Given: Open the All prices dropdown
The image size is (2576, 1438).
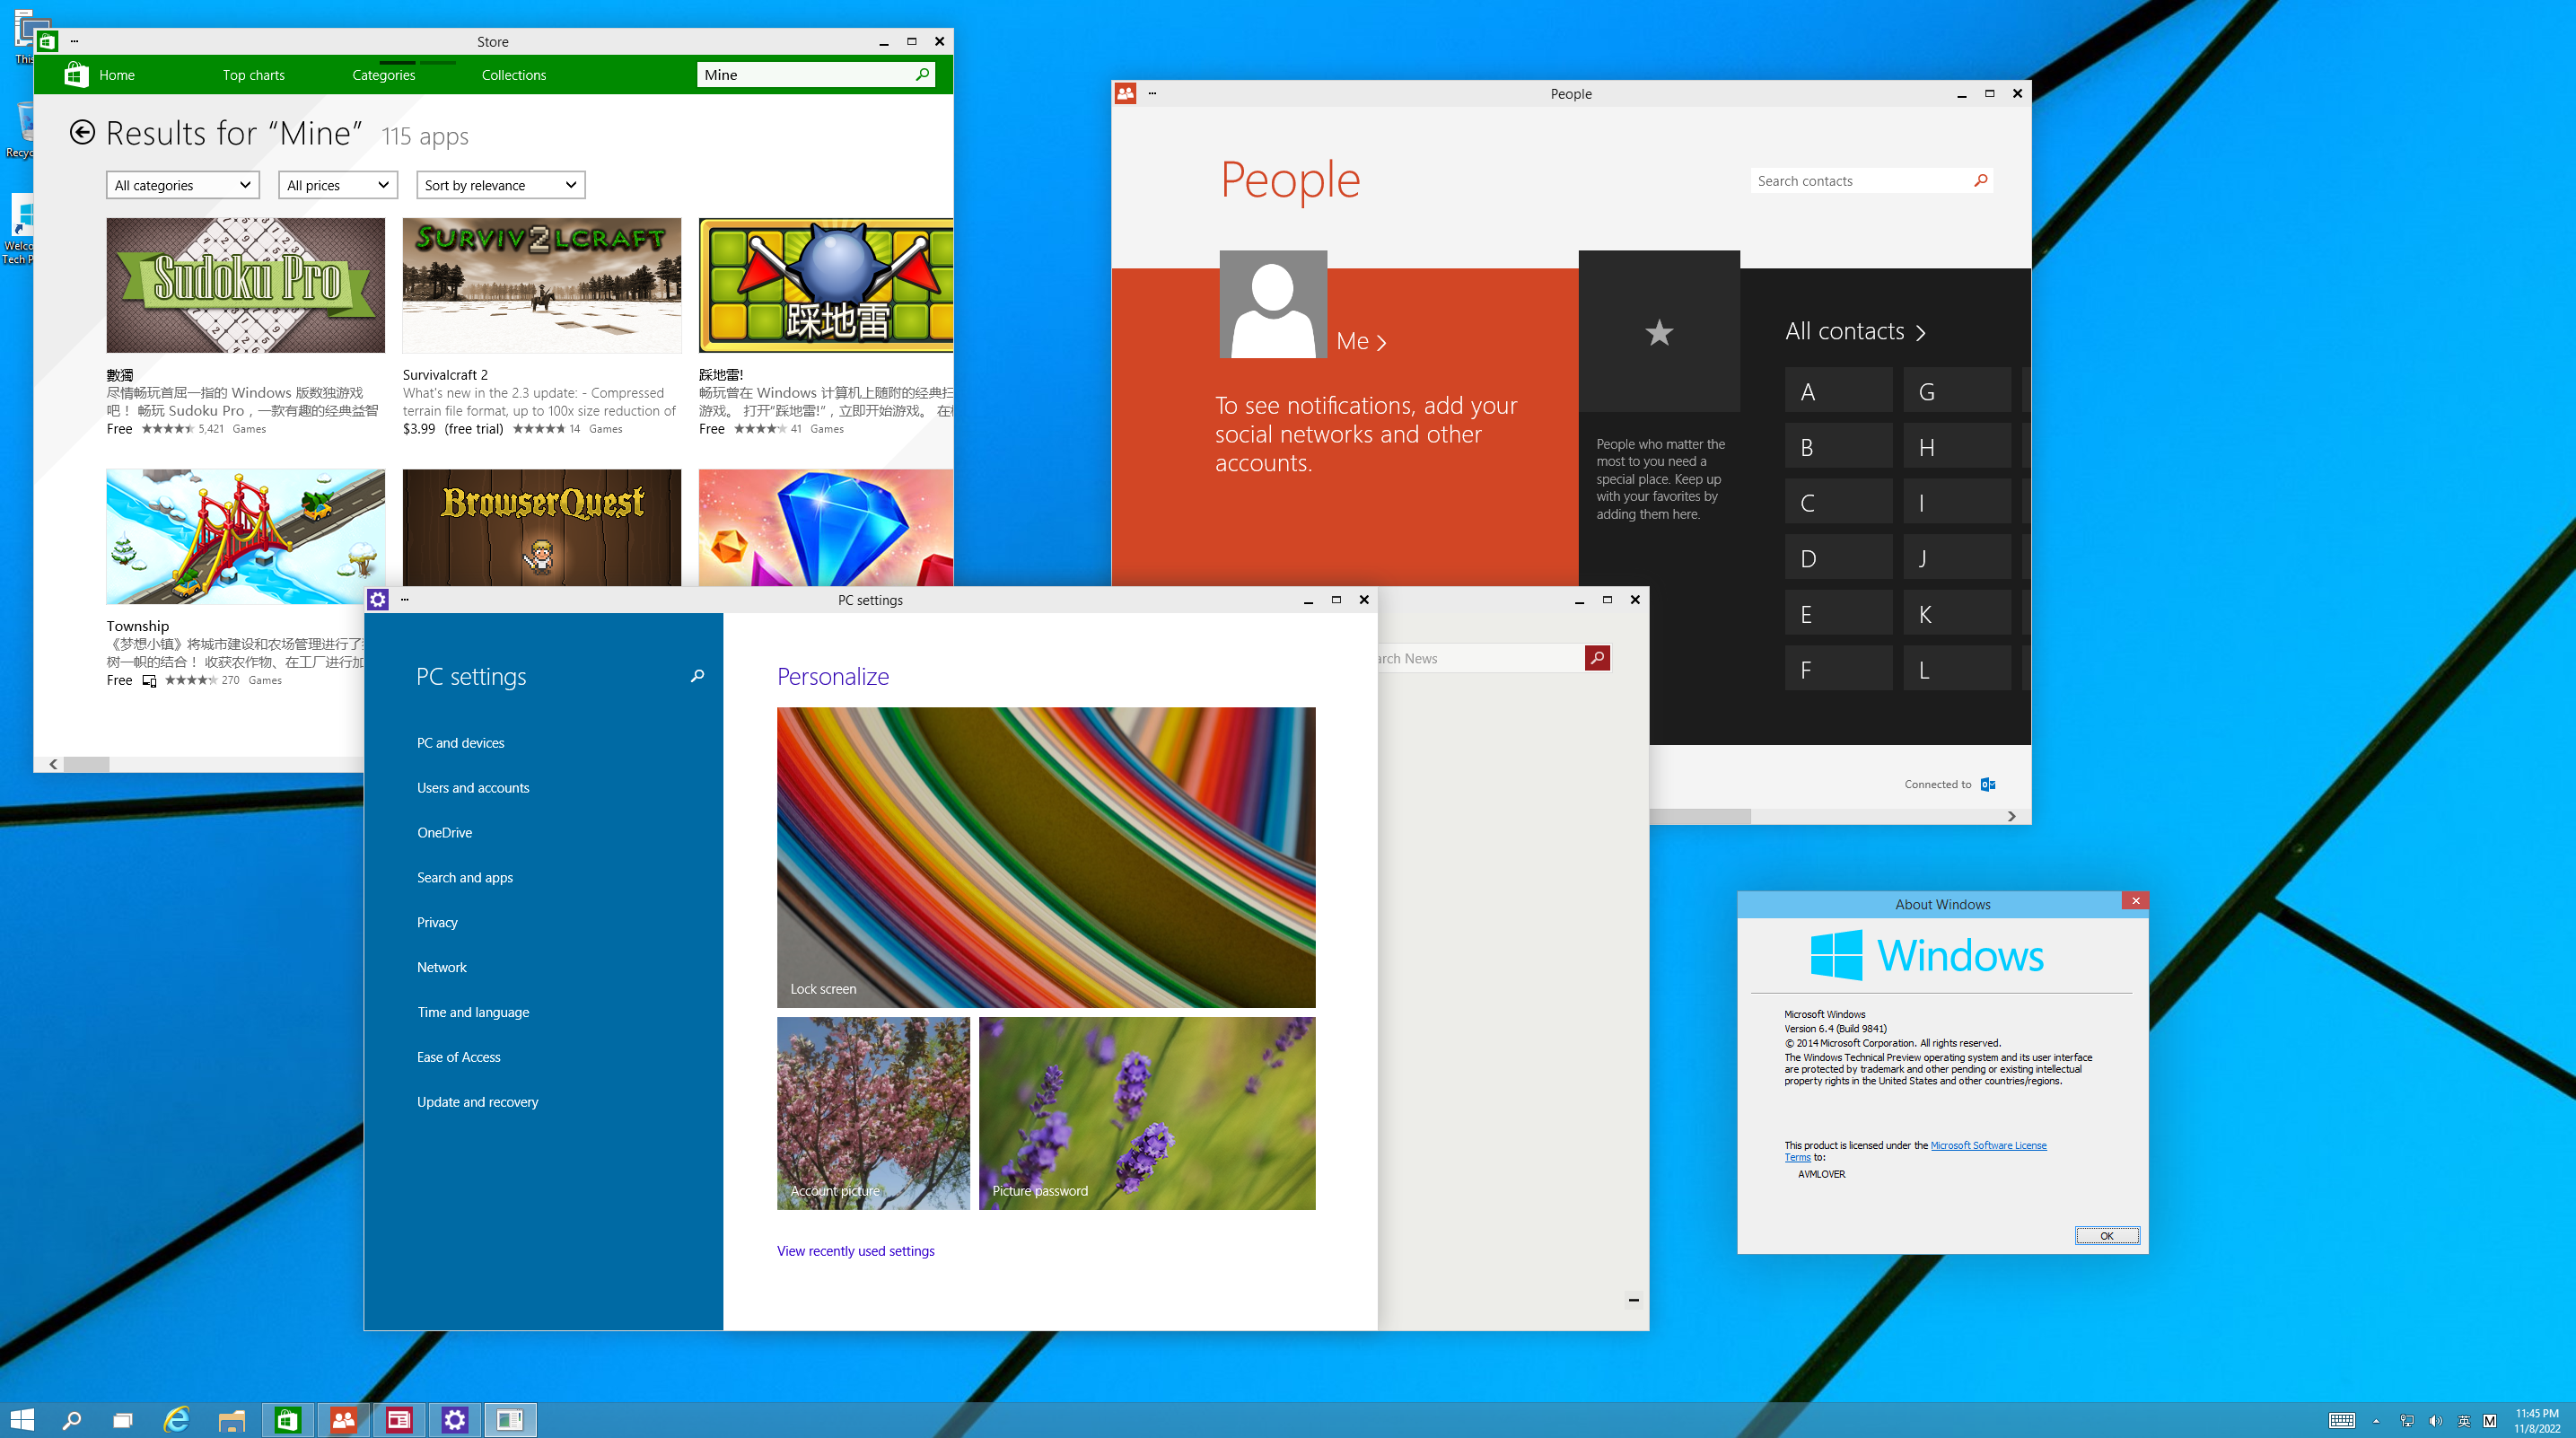Looking at the screenshot, I should [x=338, y=185].
